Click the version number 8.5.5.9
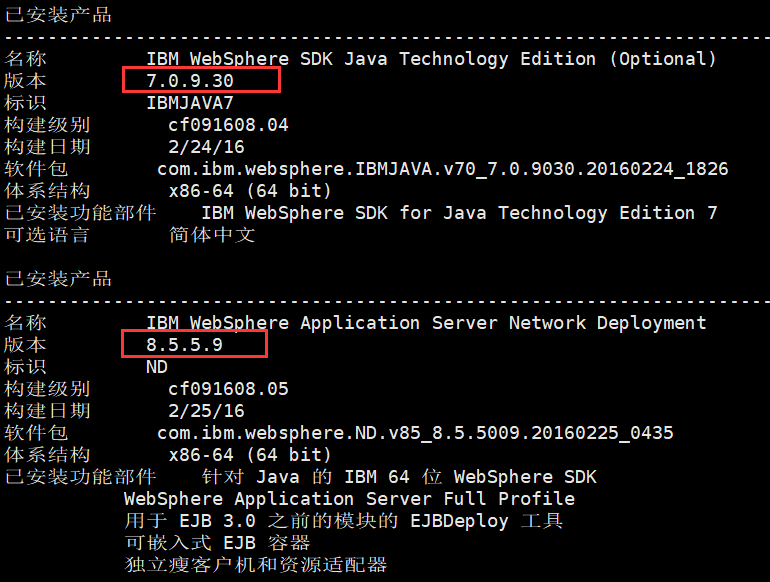 pos(184,345)
